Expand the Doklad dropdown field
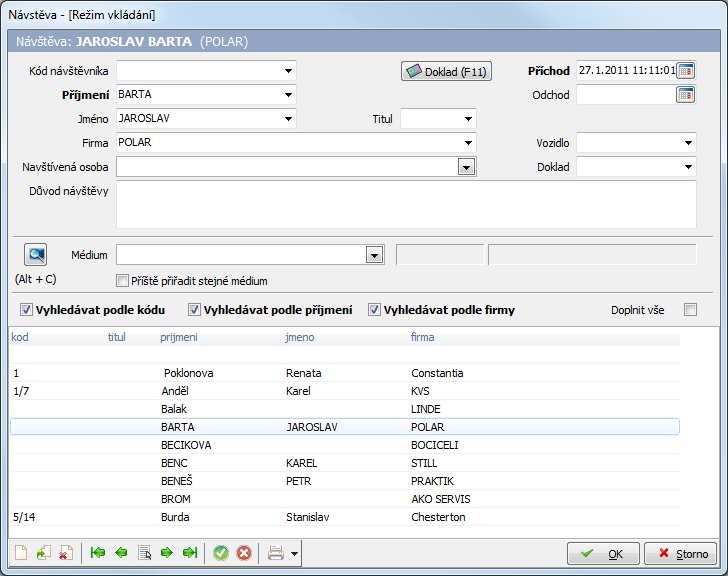This screenshot has height=576, width=728. (x=689, y=167)
